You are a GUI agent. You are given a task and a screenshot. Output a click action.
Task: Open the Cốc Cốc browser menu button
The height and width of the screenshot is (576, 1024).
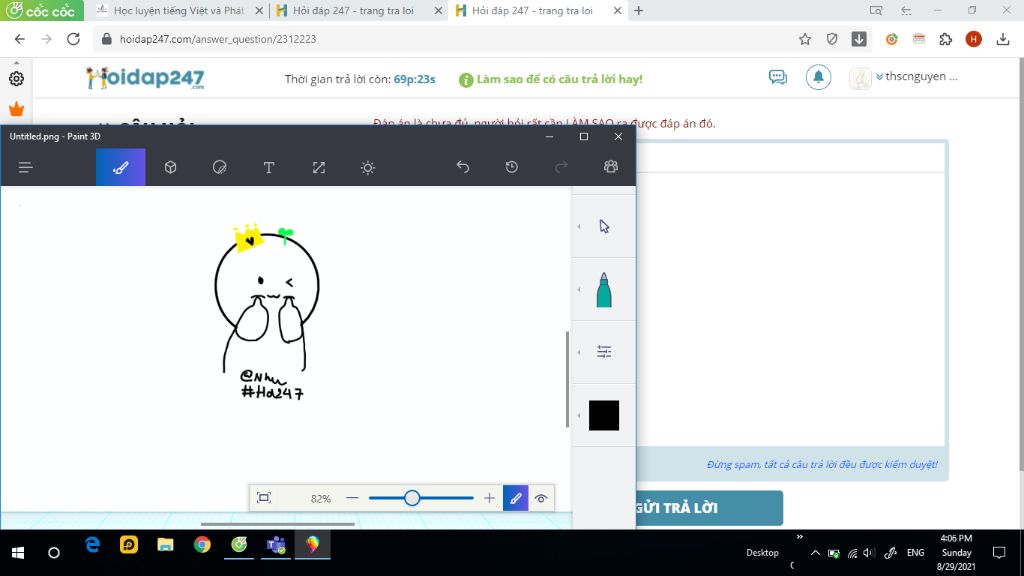42,10
